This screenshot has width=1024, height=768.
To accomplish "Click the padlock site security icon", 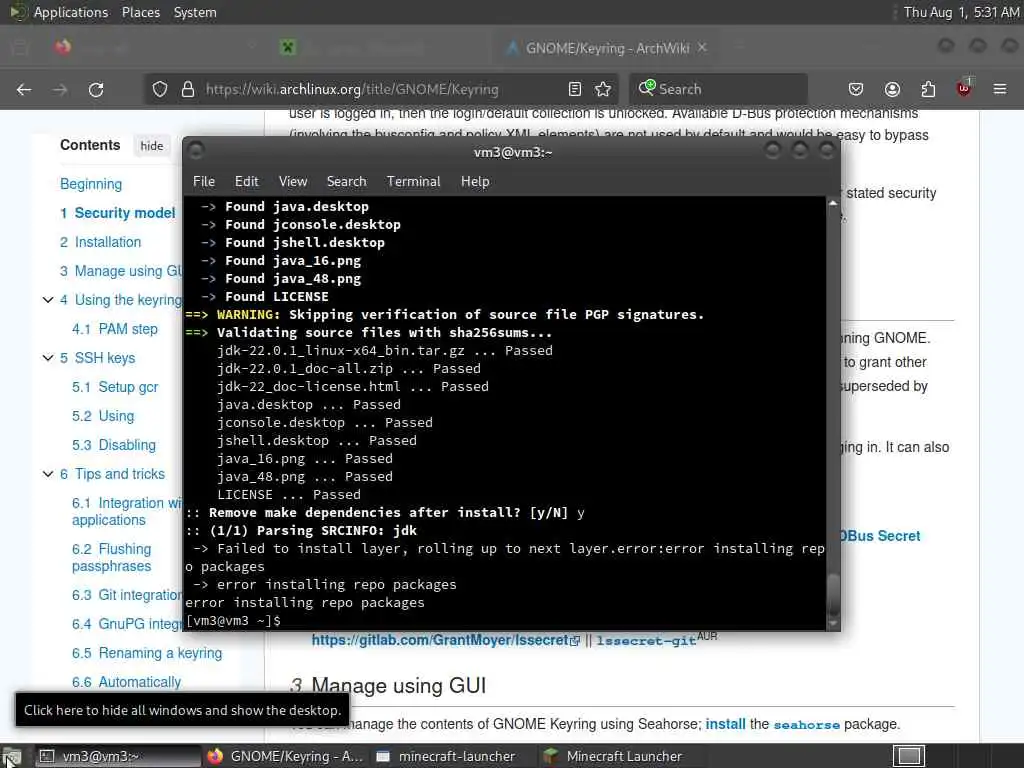I will pos(188,89).
